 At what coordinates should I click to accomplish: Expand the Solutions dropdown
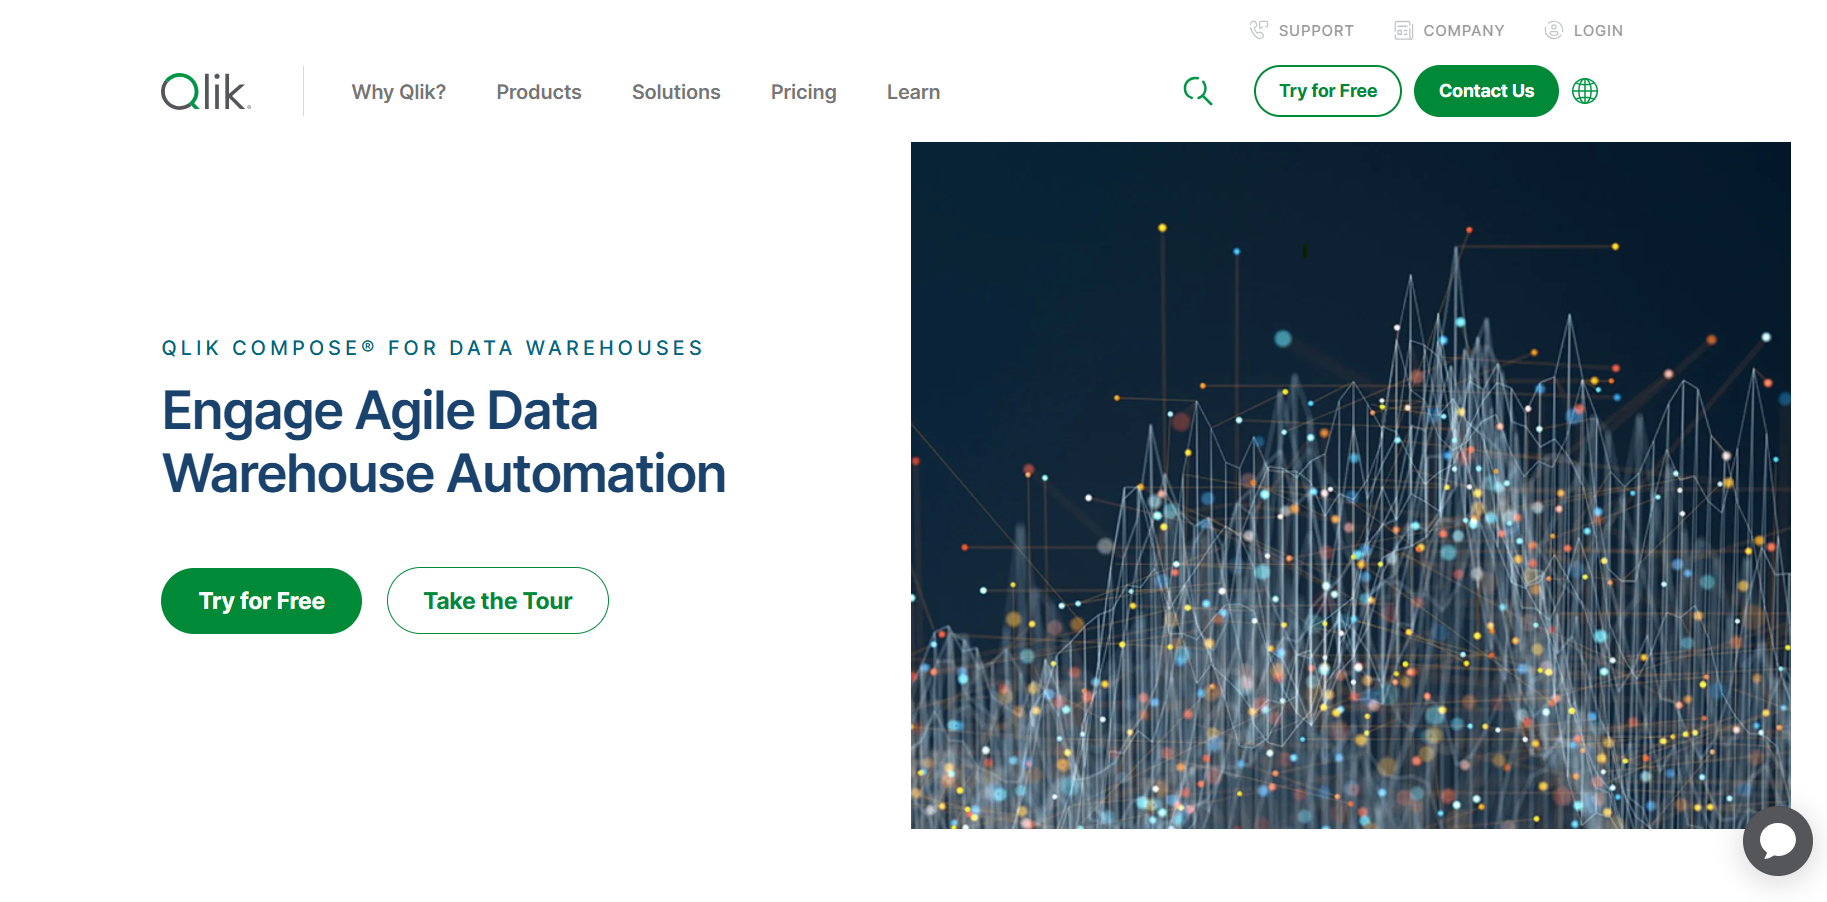click(x=676, y=91)
